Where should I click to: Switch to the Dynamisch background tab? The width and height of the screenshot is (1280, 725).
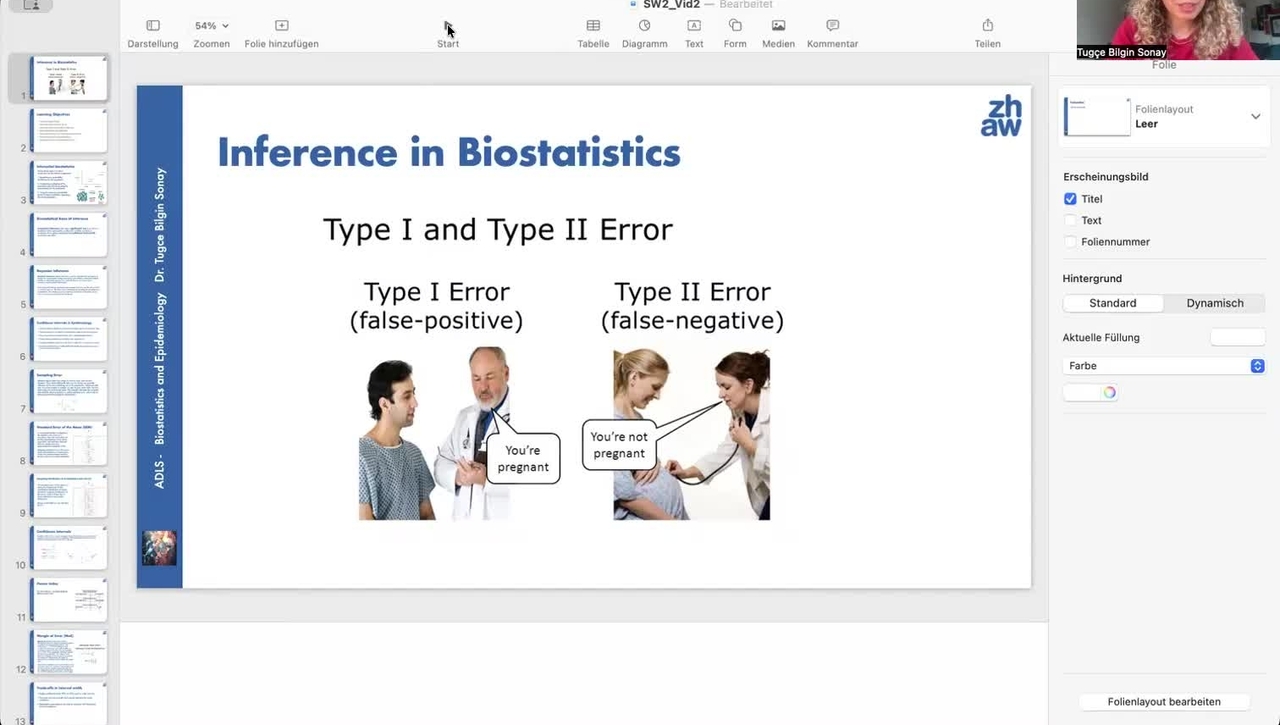[x=1214, y=303]
